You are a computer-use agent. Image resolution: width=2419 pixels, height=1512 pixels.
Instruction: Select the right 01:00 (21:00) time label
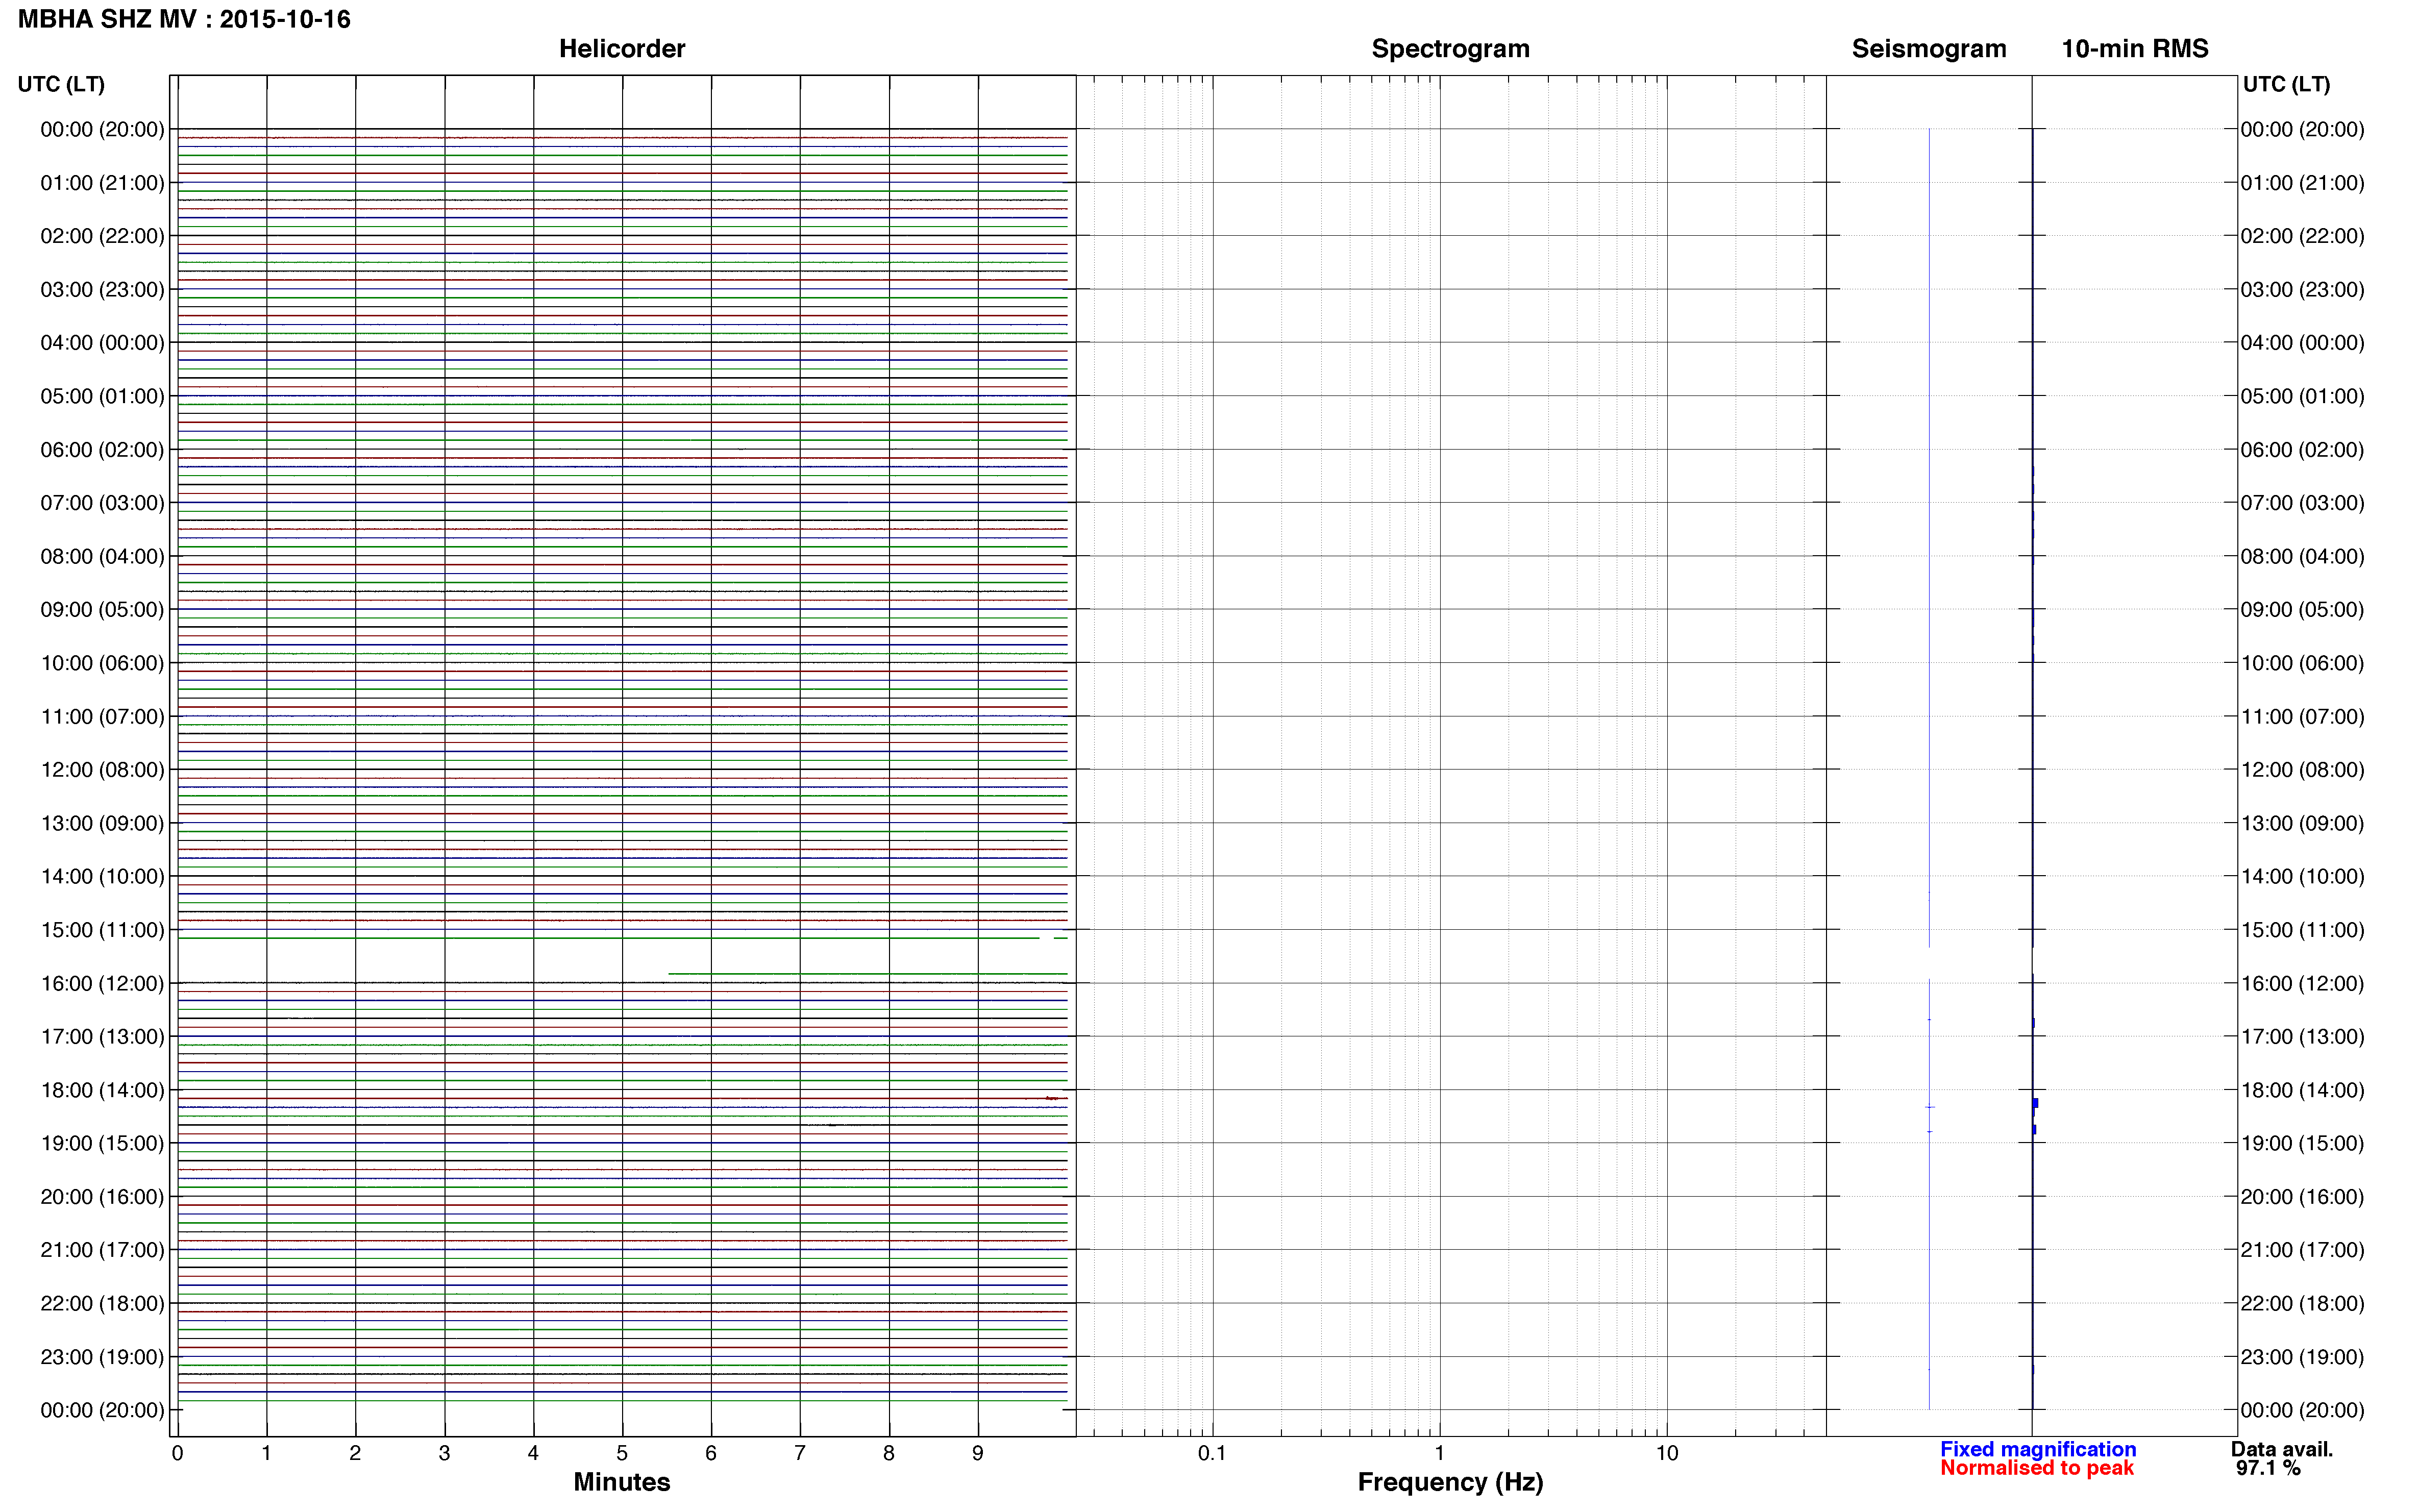2302,183
